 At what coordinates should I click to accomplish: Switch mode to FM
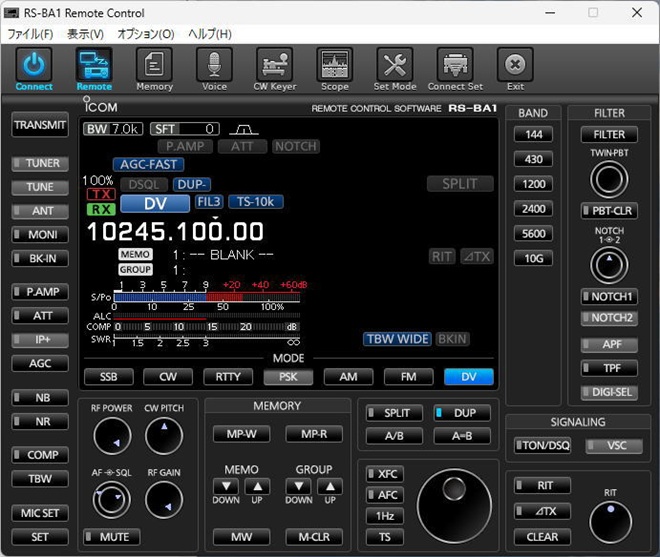(x=408, y=377)
